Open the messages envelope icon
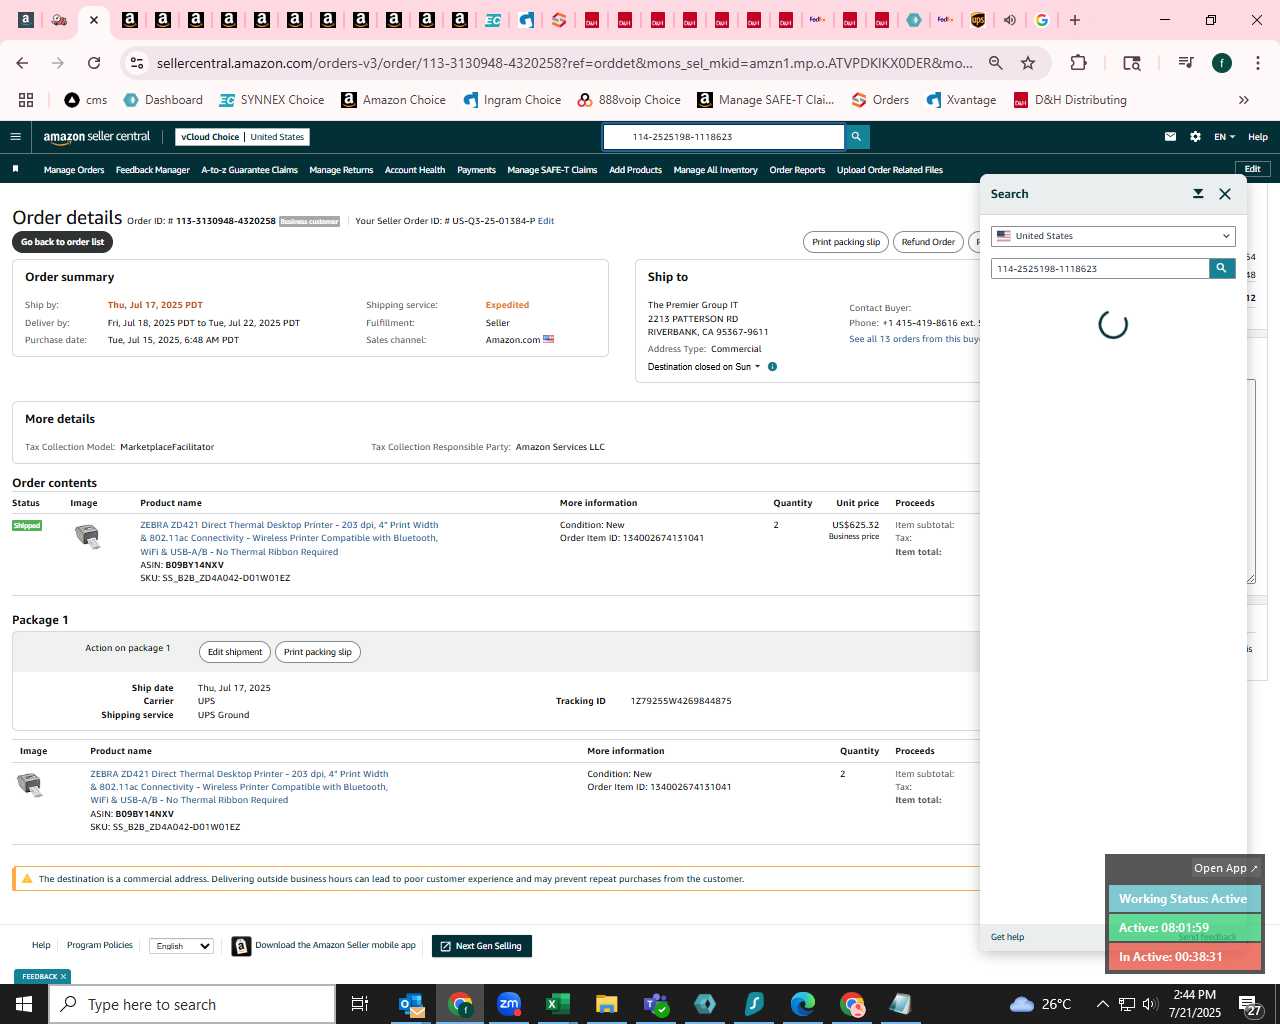This screenshot has height=1024, width=1280. (1170, 137)
